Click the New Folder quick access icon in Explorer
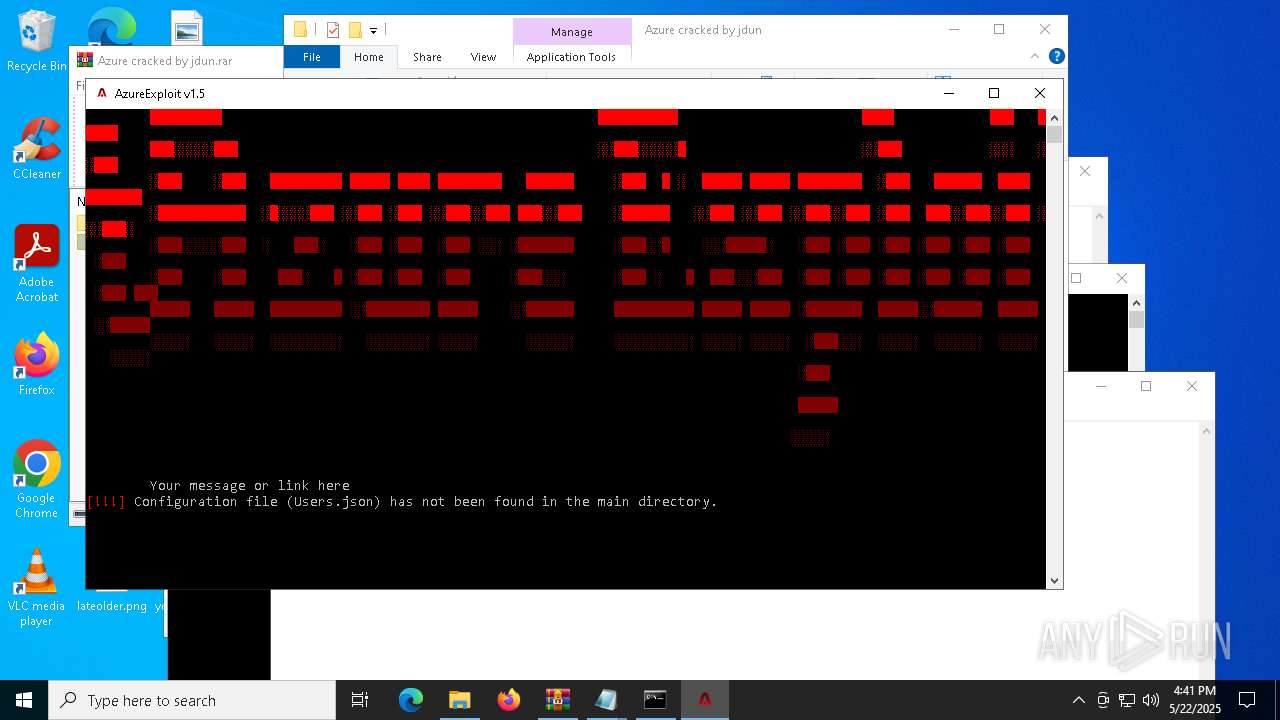 pos(355,30)
